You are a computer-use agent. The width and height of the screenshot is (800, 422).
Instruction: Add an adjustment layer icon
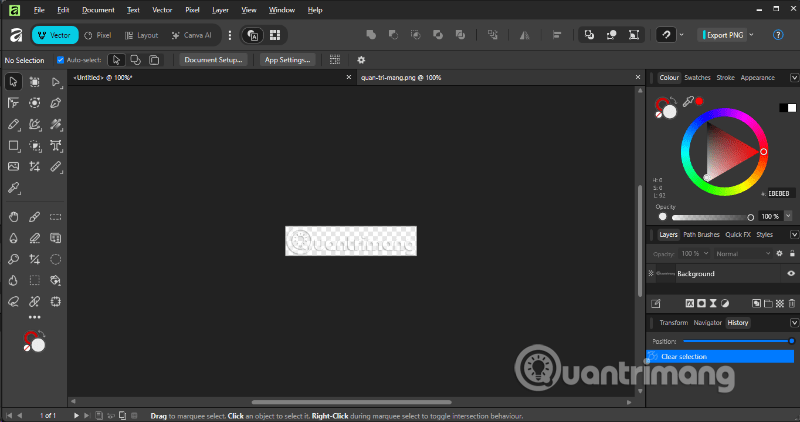coord(725,303)
